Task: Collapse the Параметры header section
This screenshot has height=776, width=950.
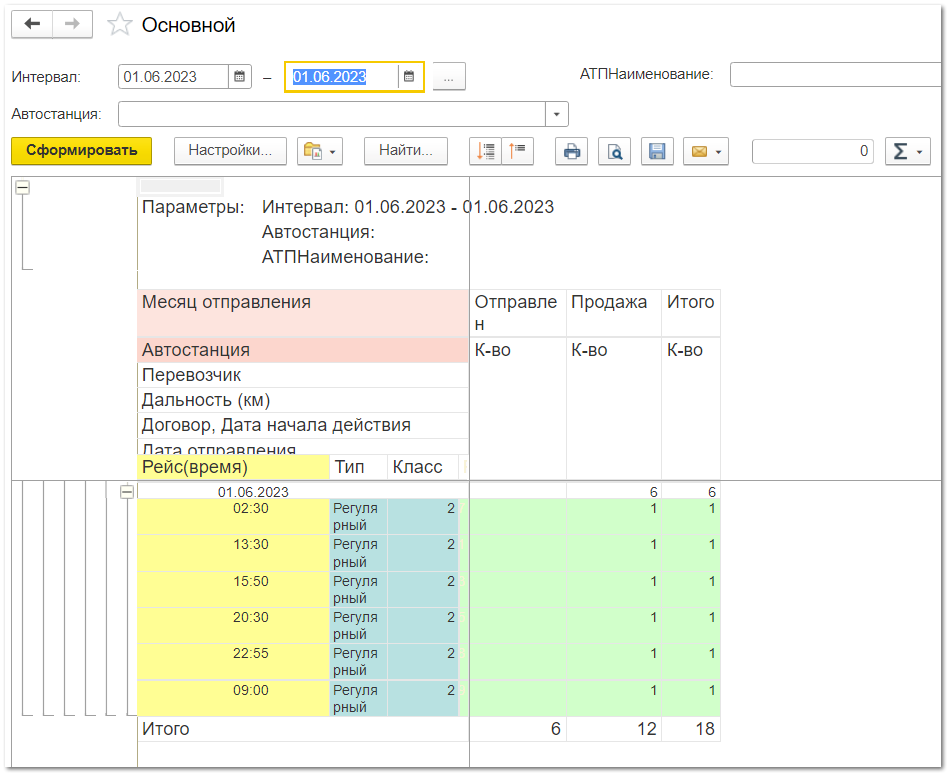Action: [22, 187]
